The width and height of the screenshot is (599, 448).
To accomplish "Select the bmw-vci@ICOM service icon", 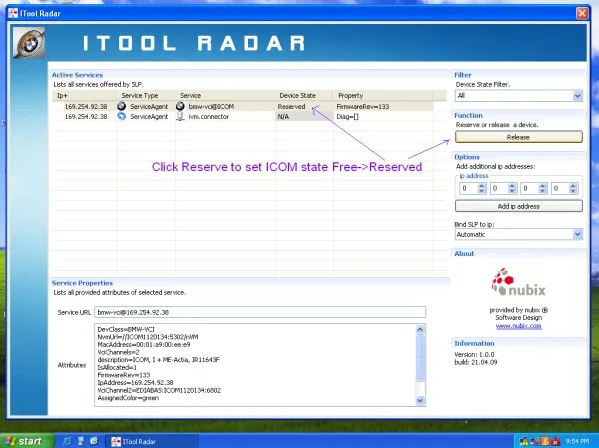I will tap(180, 106).
